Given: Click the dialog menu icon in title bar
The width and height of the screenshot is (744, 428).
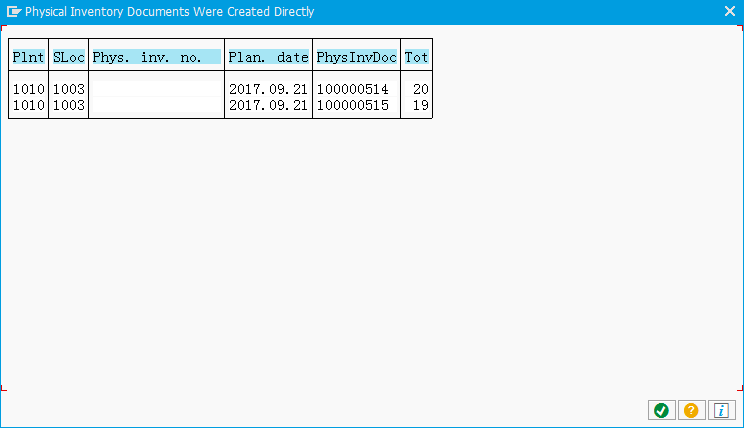Looking at the screenshot, I should [14, 11].
